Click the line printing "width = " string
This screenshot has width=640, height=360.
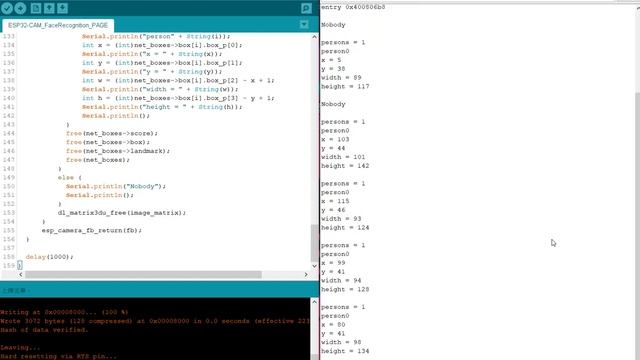[160, 89]
